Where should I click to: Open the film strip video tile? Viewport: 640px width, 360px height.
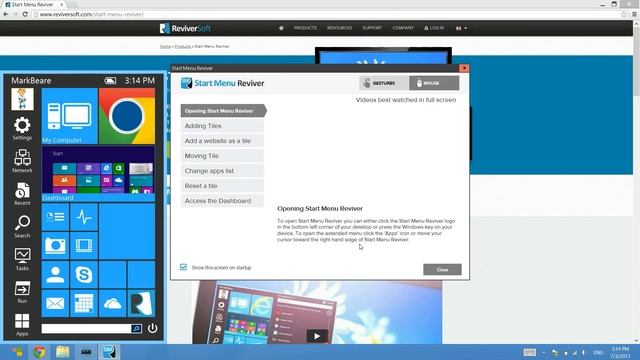pos(84,246)
